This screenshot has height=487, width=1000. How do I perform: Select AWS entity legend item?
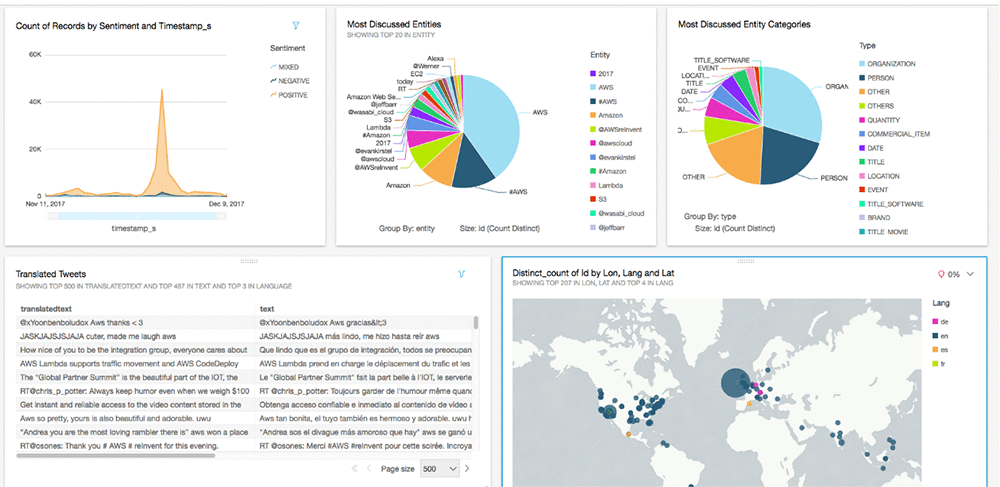tap(601, 87)
